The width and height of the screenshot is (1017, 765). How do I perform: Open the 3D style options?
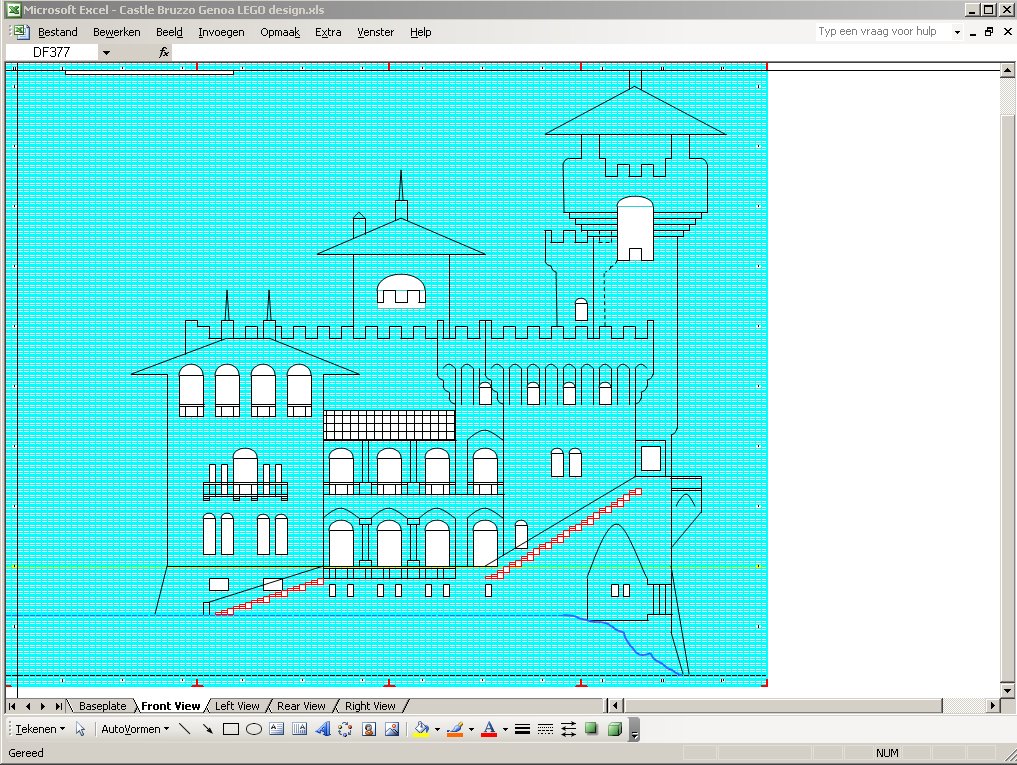[615, 729]
